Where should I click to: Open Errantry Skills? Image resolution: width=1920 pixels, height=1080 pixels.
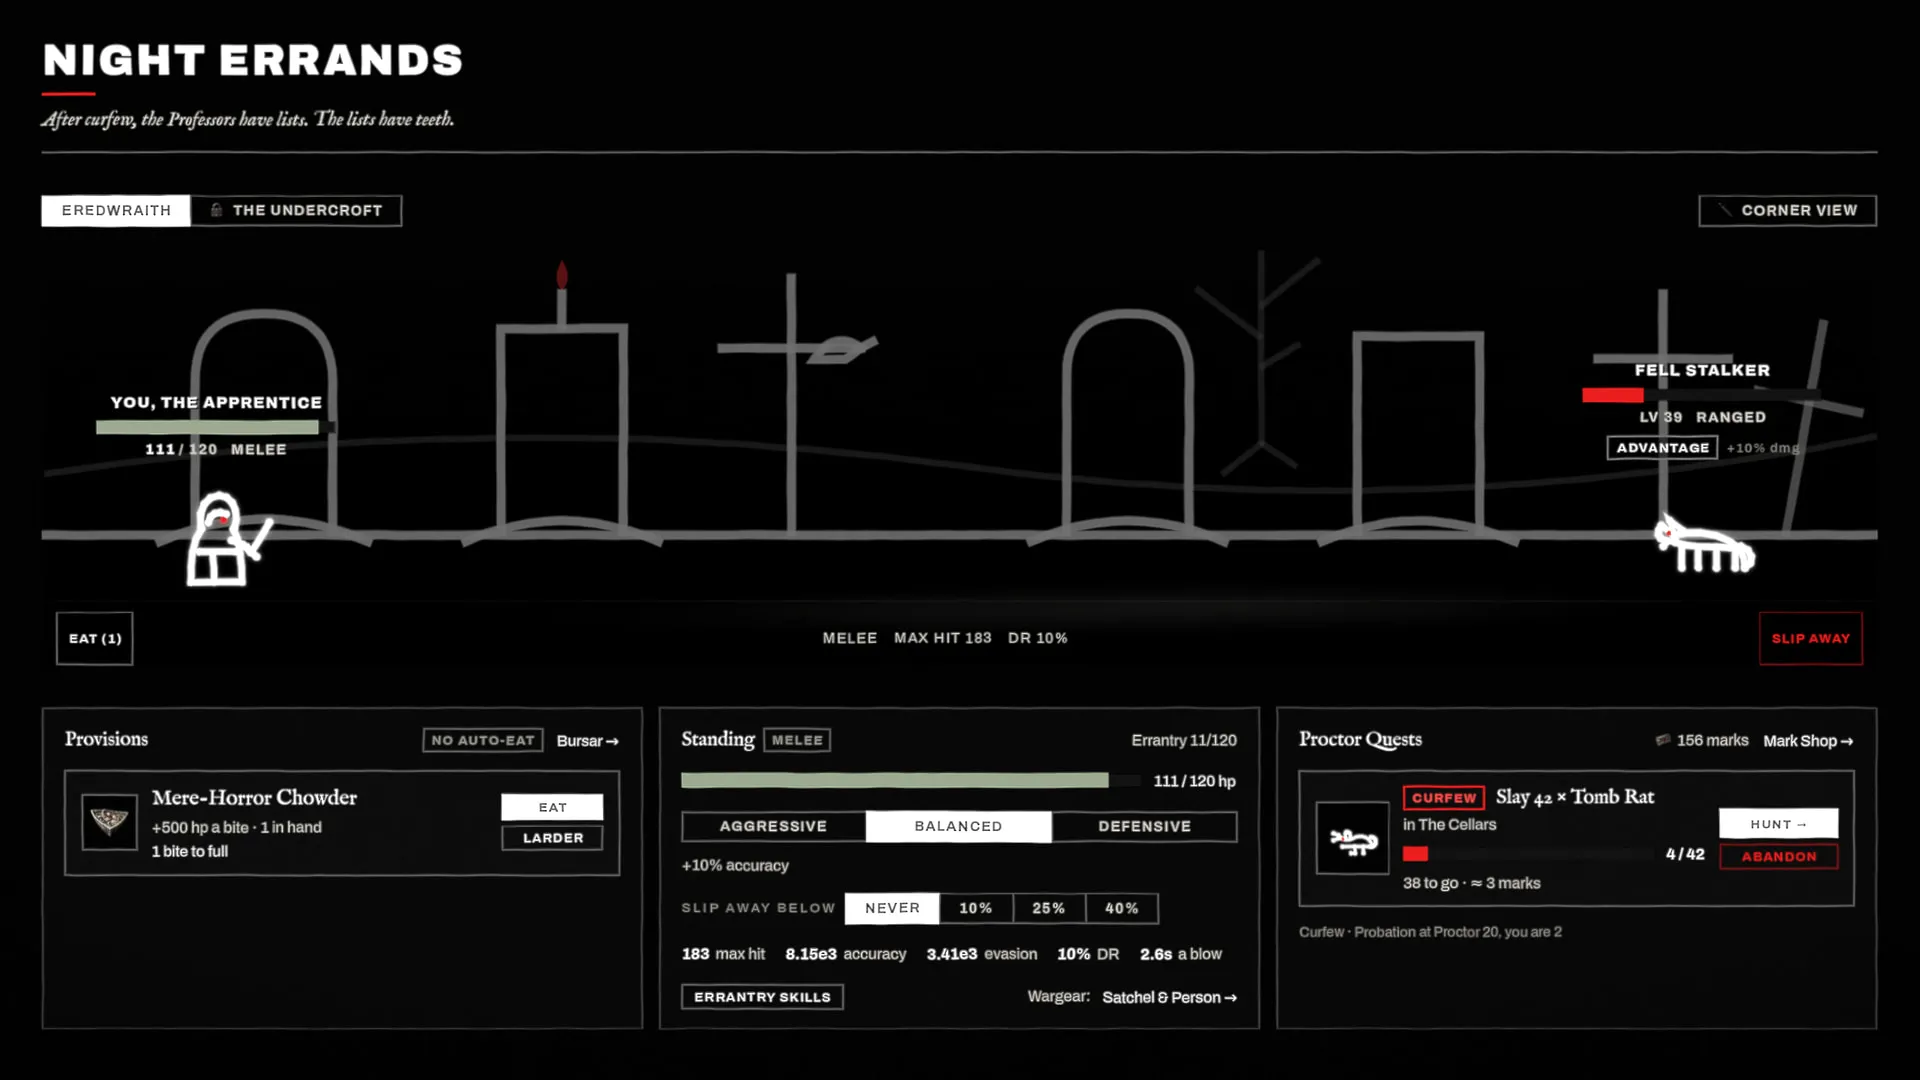tap(762, 997)
